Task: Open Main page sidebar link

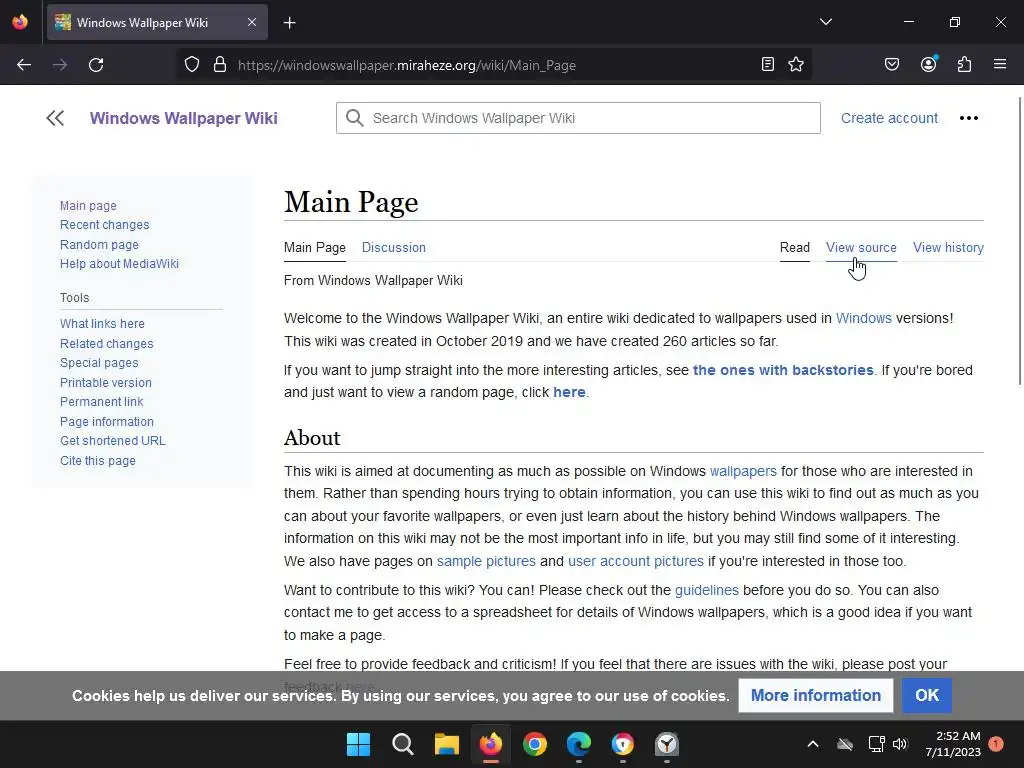Action: coord(88,206)
